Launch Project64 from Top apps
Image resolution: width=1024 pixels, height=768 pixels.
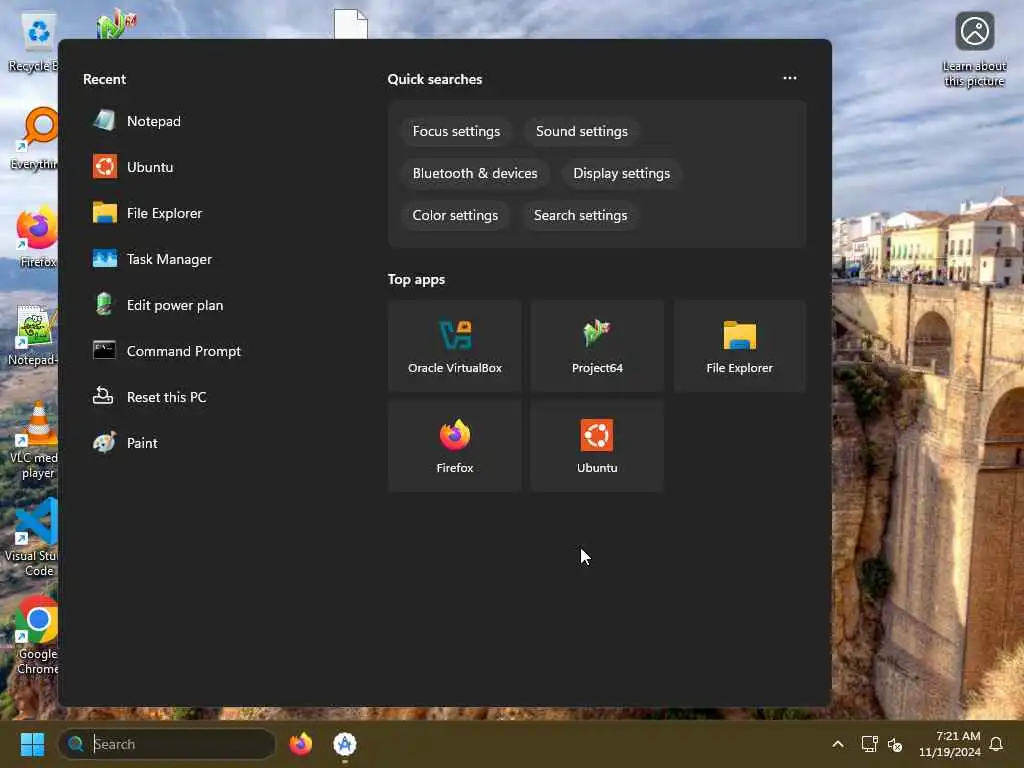tap(597, 347)
